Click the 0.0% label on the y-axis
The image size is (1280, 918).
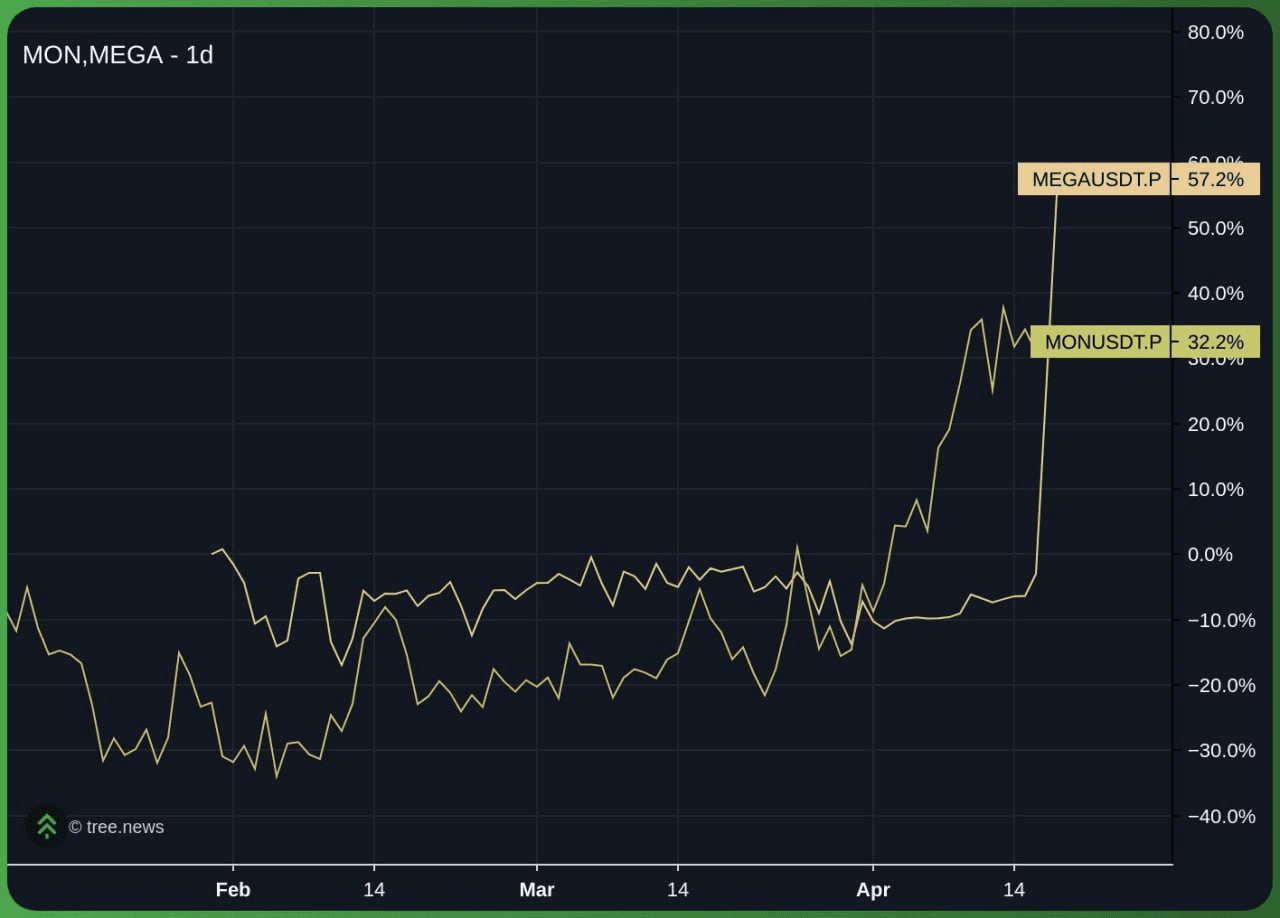pos(1215,555)
